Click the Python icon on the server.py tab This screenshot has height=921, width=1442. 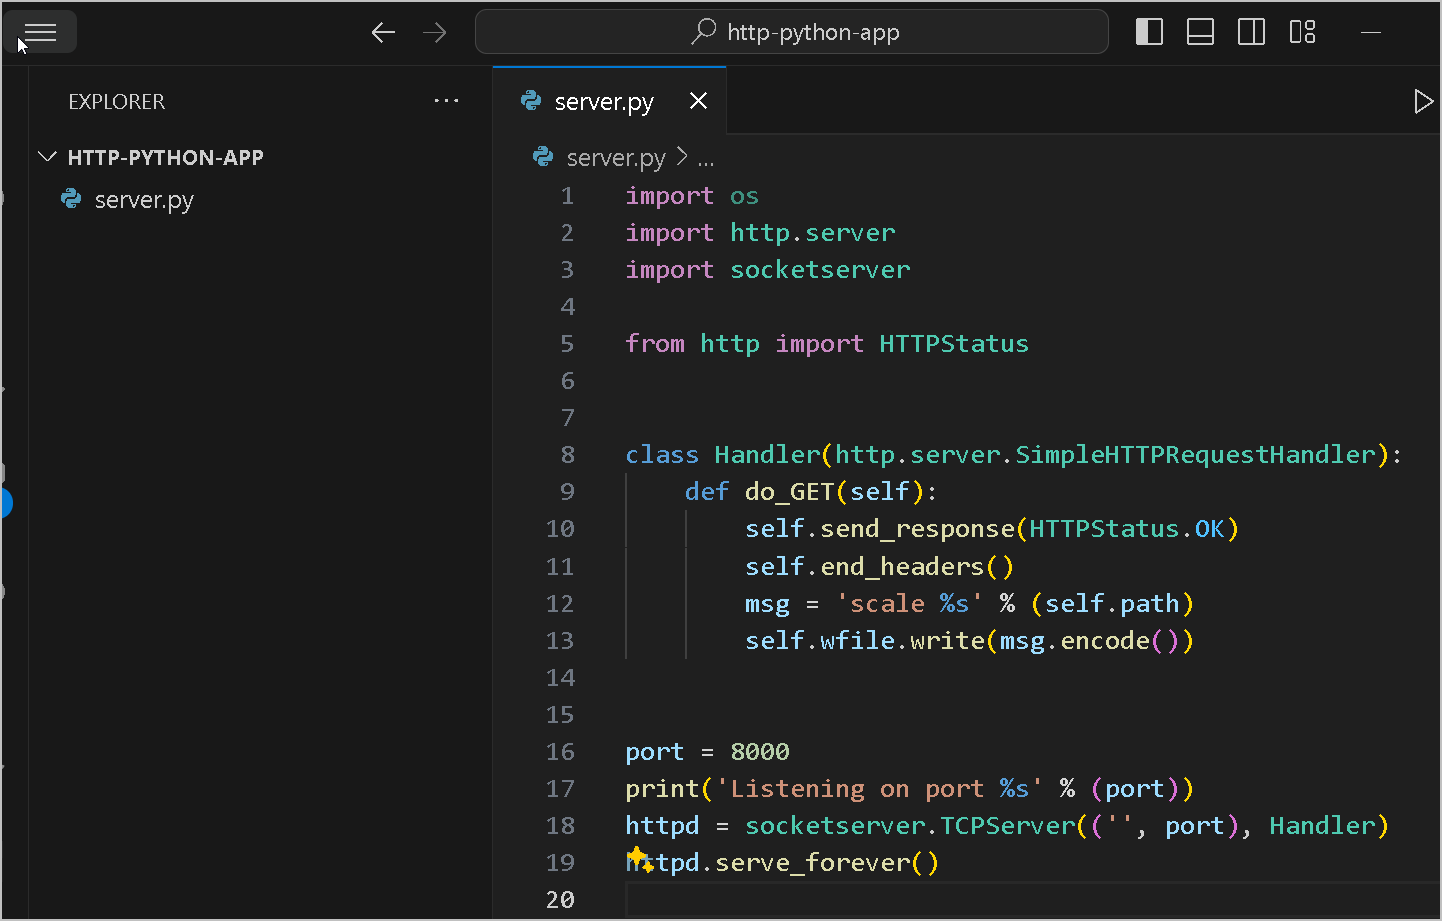[530, 100]
